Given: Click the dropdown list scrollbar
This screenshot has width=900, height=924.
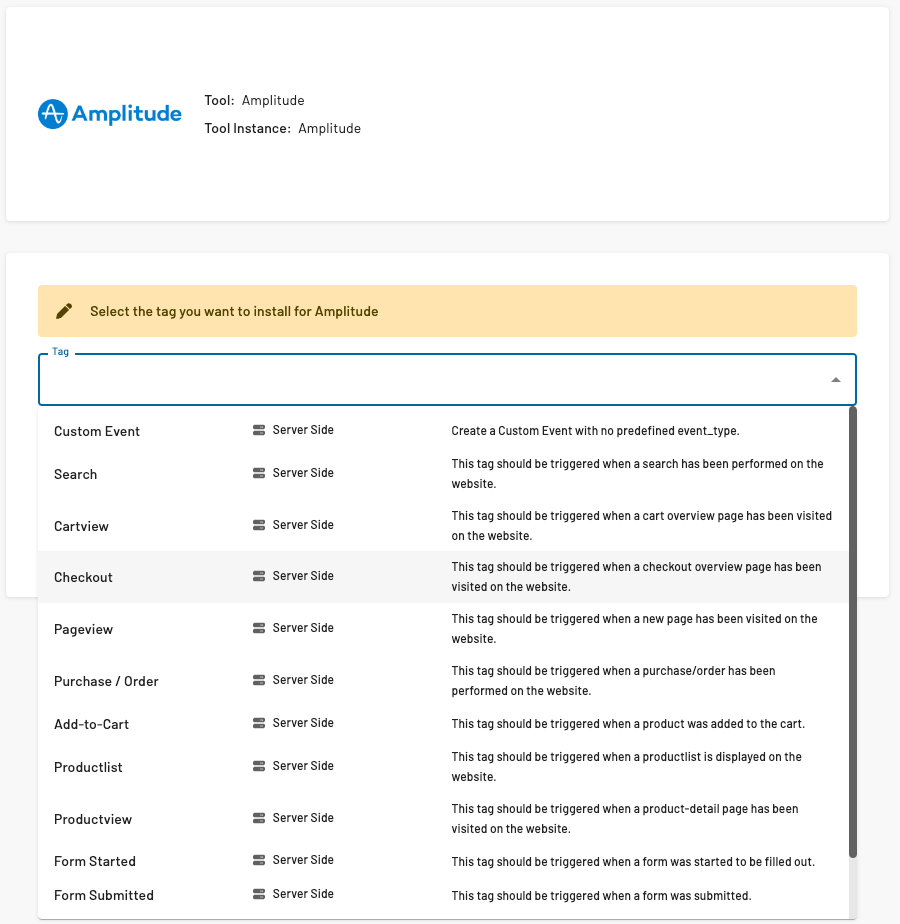Looking at the screenshot, I should click(853, 630).
